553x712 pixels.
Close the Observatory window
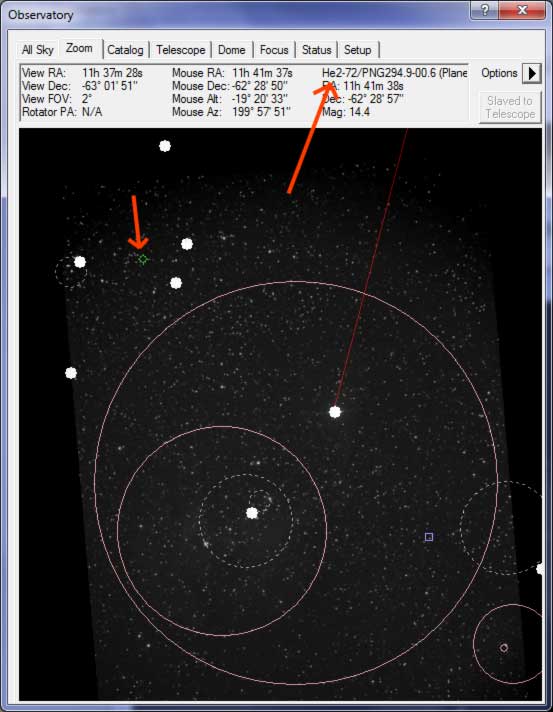[x=522, y=10]
